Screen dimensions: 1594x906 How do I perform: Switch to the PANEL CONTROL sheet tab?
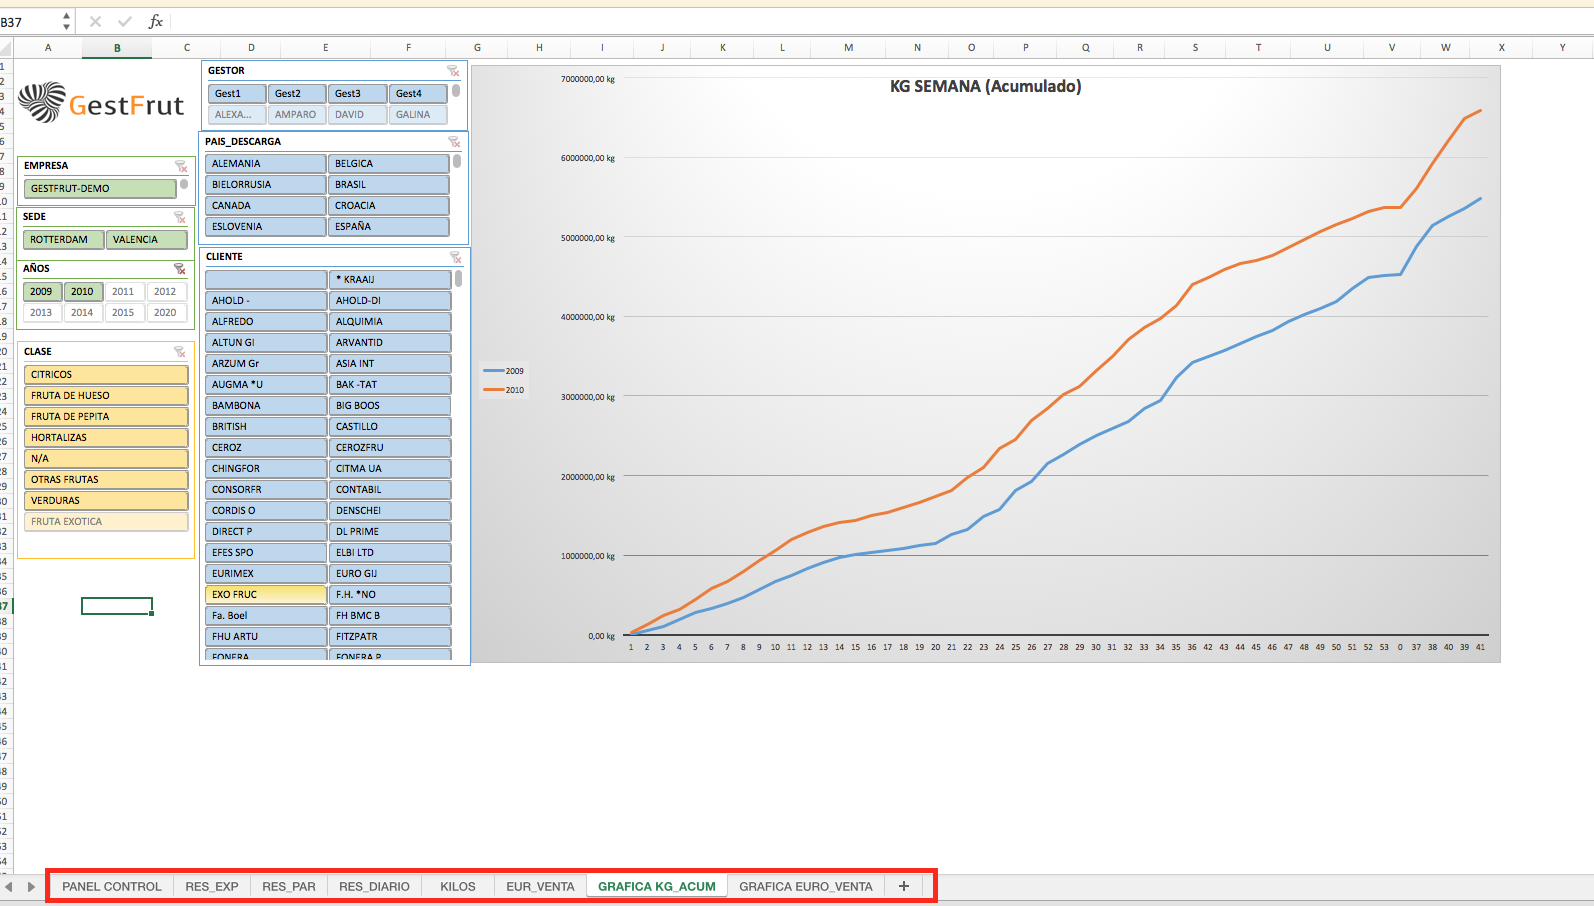[x=111, y=886]
